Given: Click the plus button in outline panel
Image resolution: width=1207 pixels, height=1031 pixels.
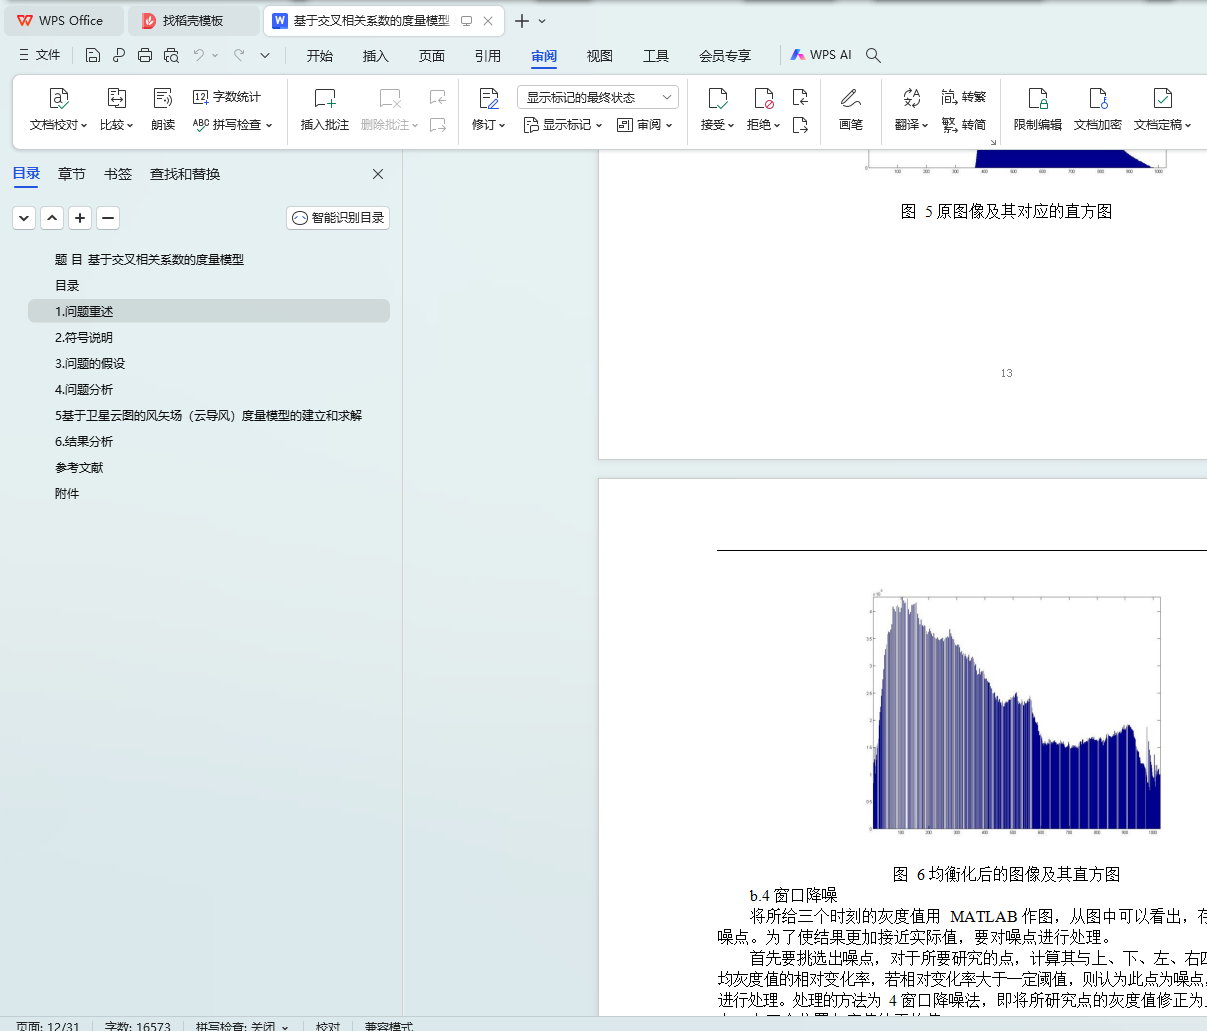Looking at the screenshot, I should point(80,218).
